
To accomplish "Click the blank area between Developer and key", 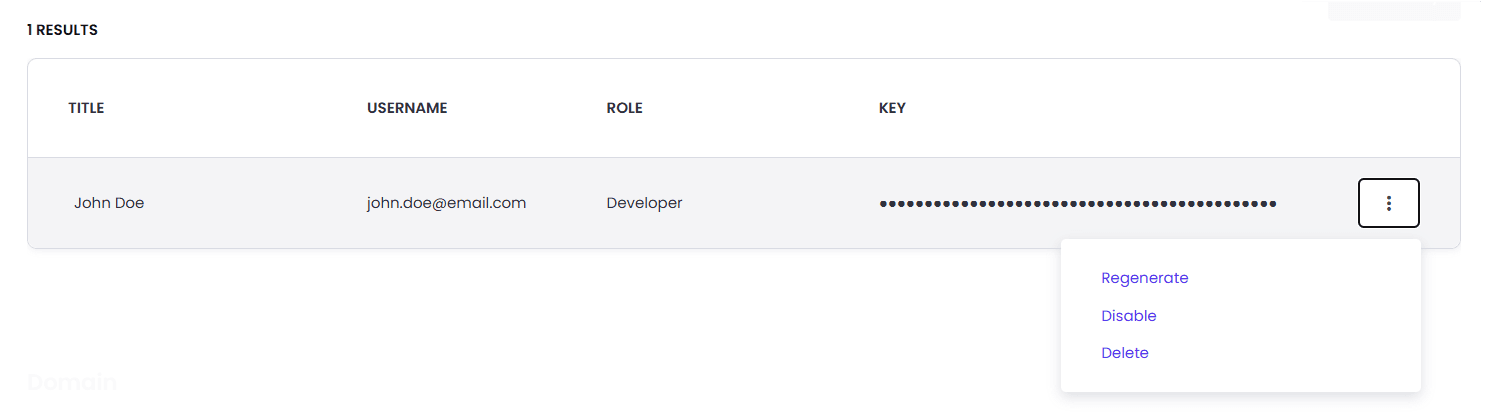I will coord(780,203).
